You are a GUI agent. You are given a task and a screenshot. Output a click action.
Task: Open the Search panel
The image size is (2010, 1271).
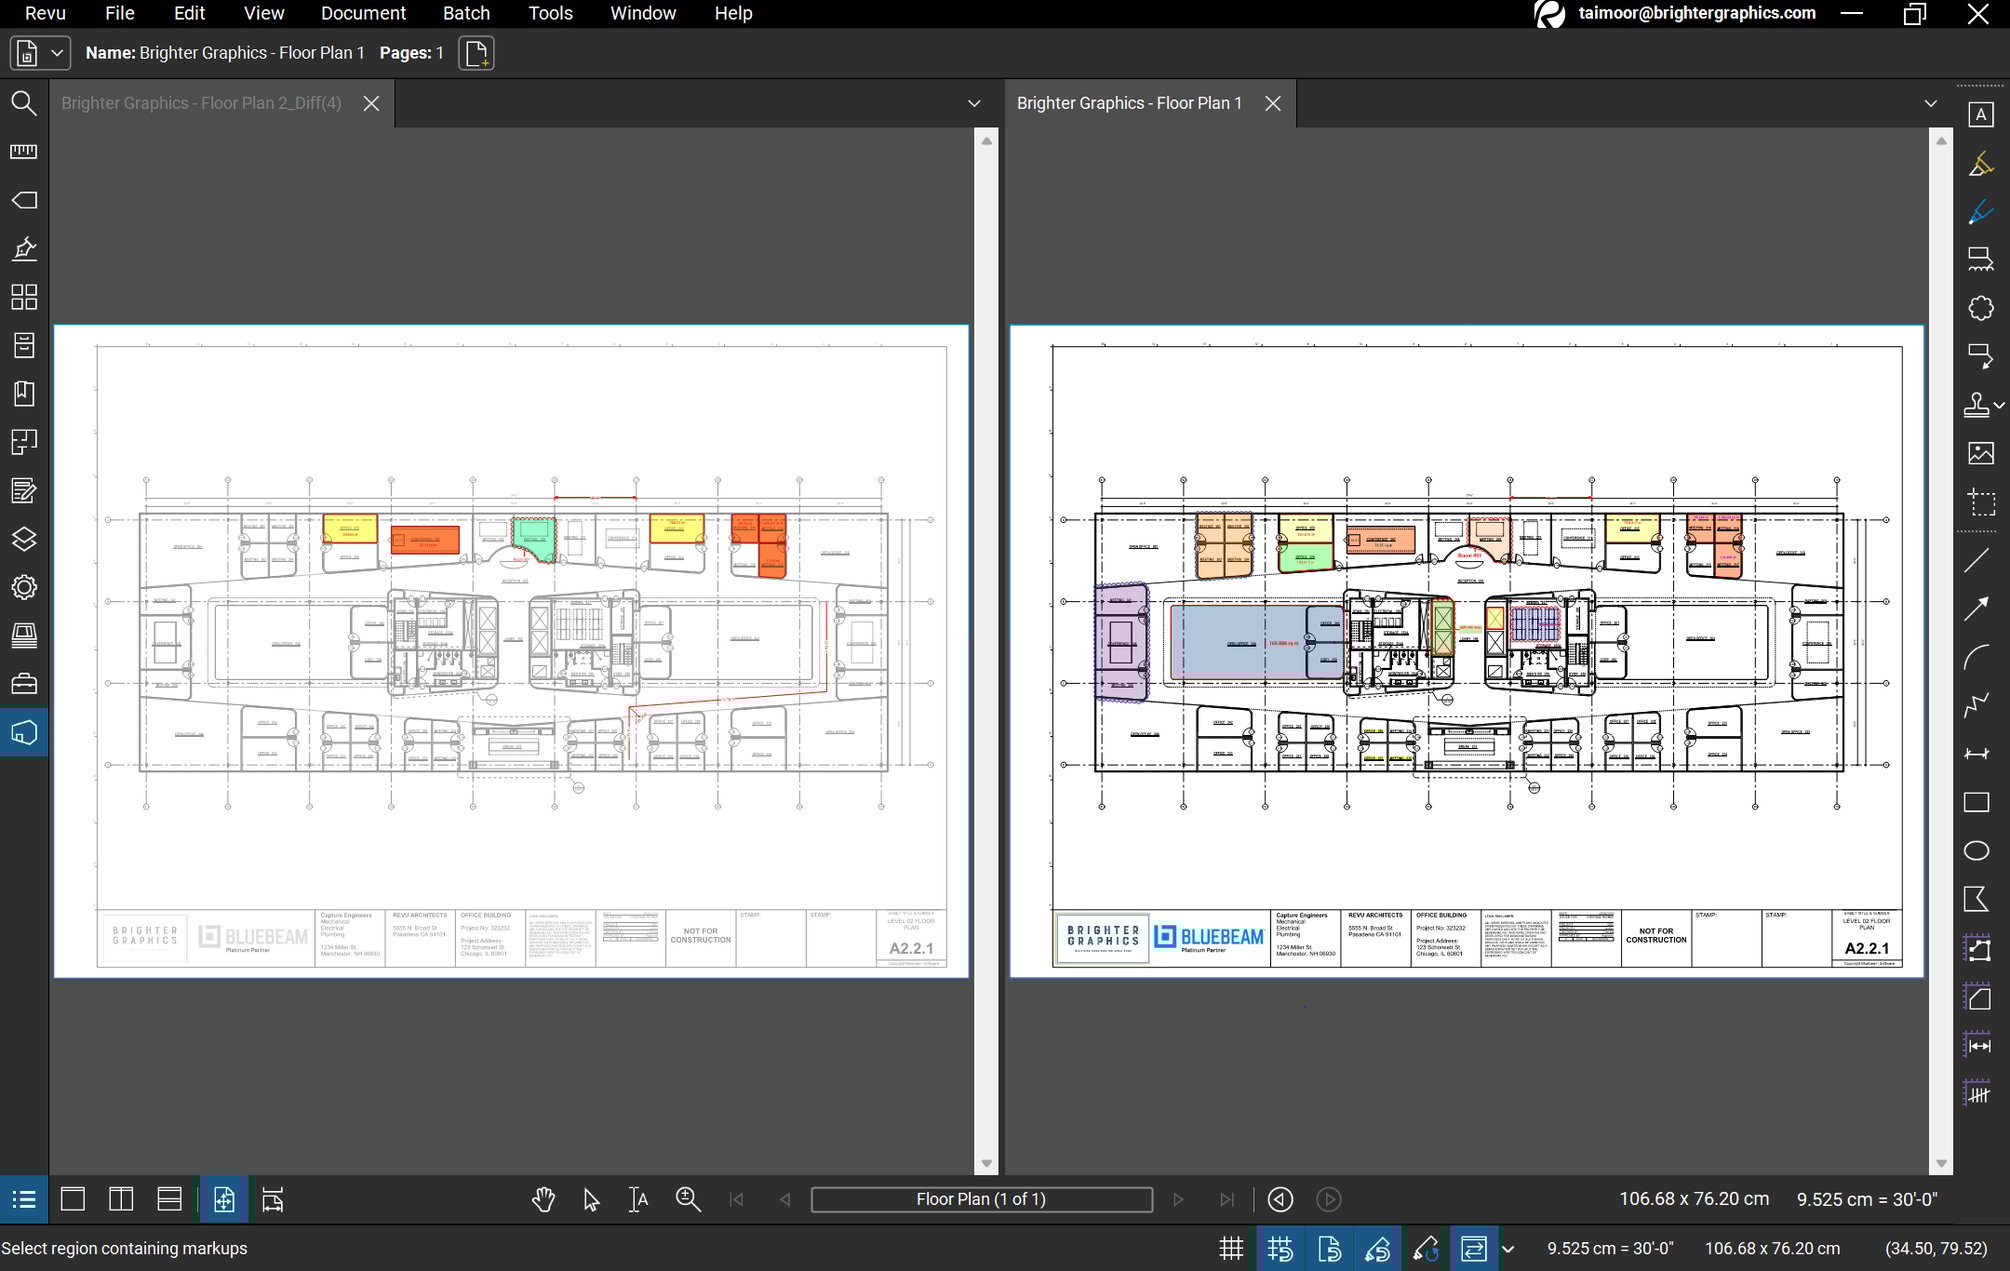click(x=24, y=103)
